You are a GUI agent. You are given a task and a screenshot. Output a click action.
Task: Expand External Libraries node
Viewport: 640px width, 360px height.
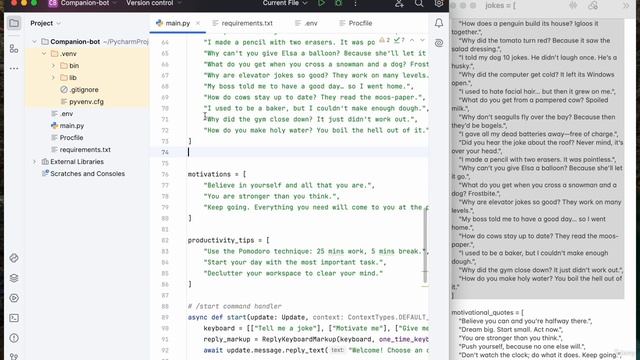click(34, 162)
